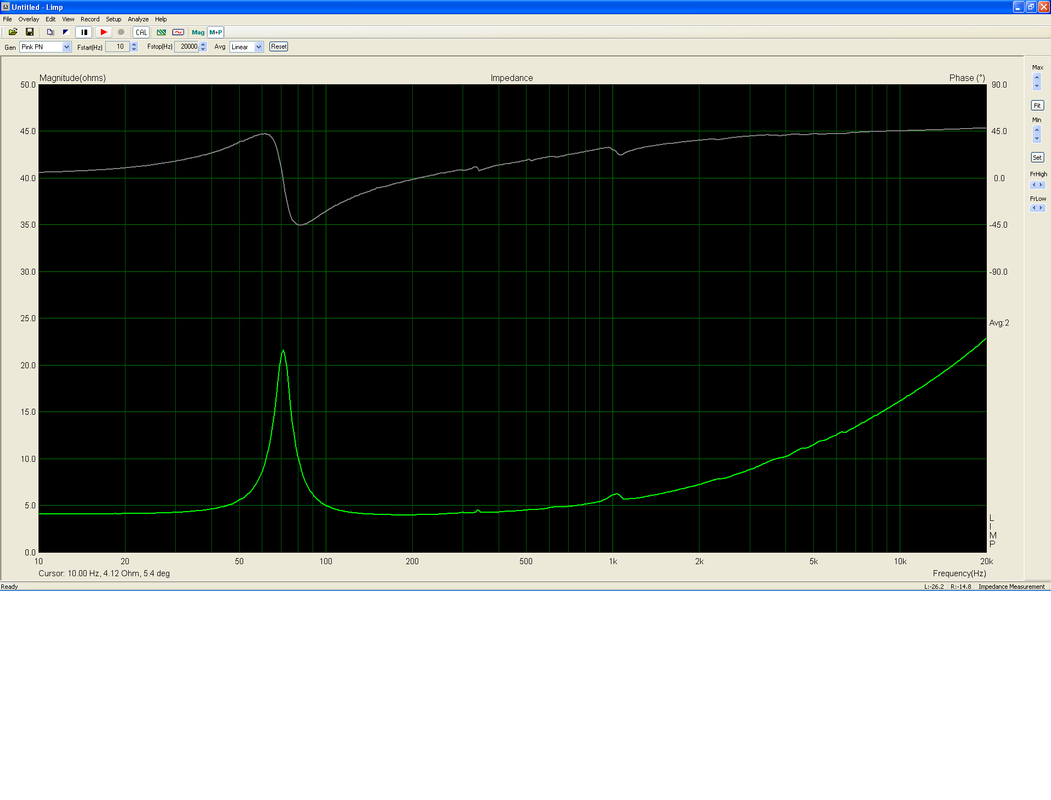Click the Fit button
Image resolution: width=1051 pixels, height=800 pixels.
(x=1037, y=106)
